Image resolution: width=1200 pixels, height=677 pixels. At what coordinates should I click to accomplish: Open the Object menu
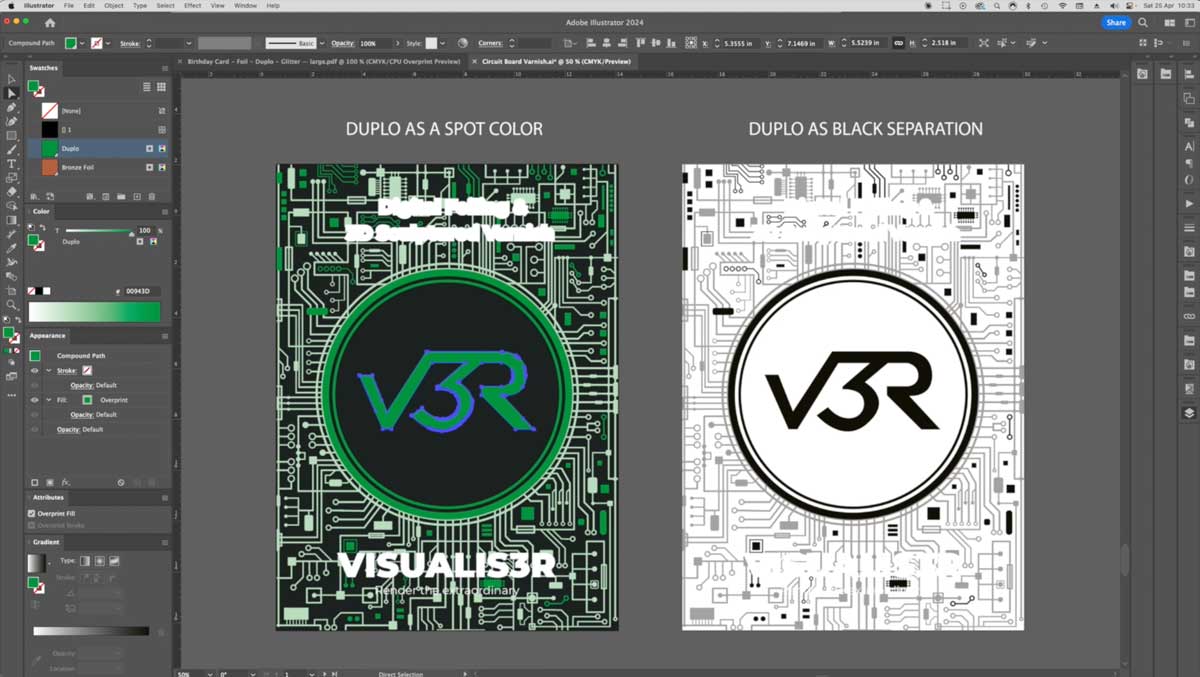pos(114,6)
